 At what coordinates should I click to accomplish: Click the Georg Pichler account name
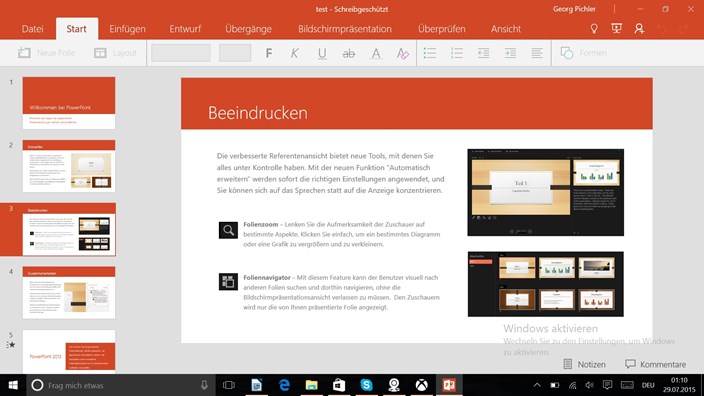point(574,9)
